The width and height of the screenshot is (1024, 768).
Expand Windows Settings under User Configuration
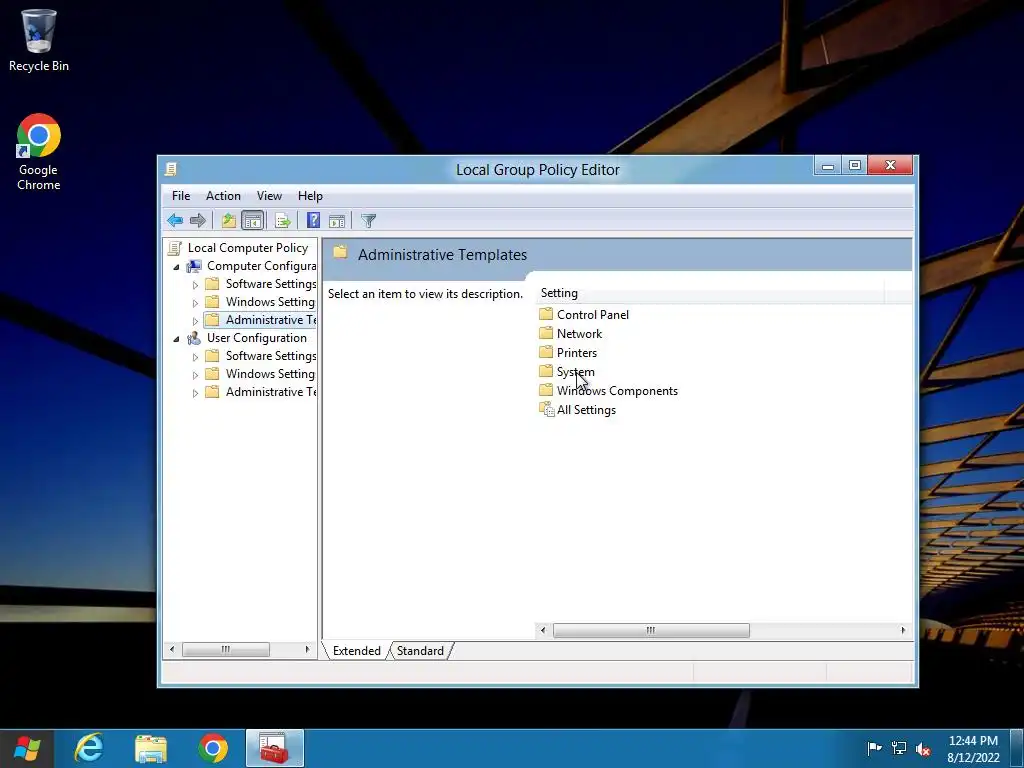click(195, 375)
